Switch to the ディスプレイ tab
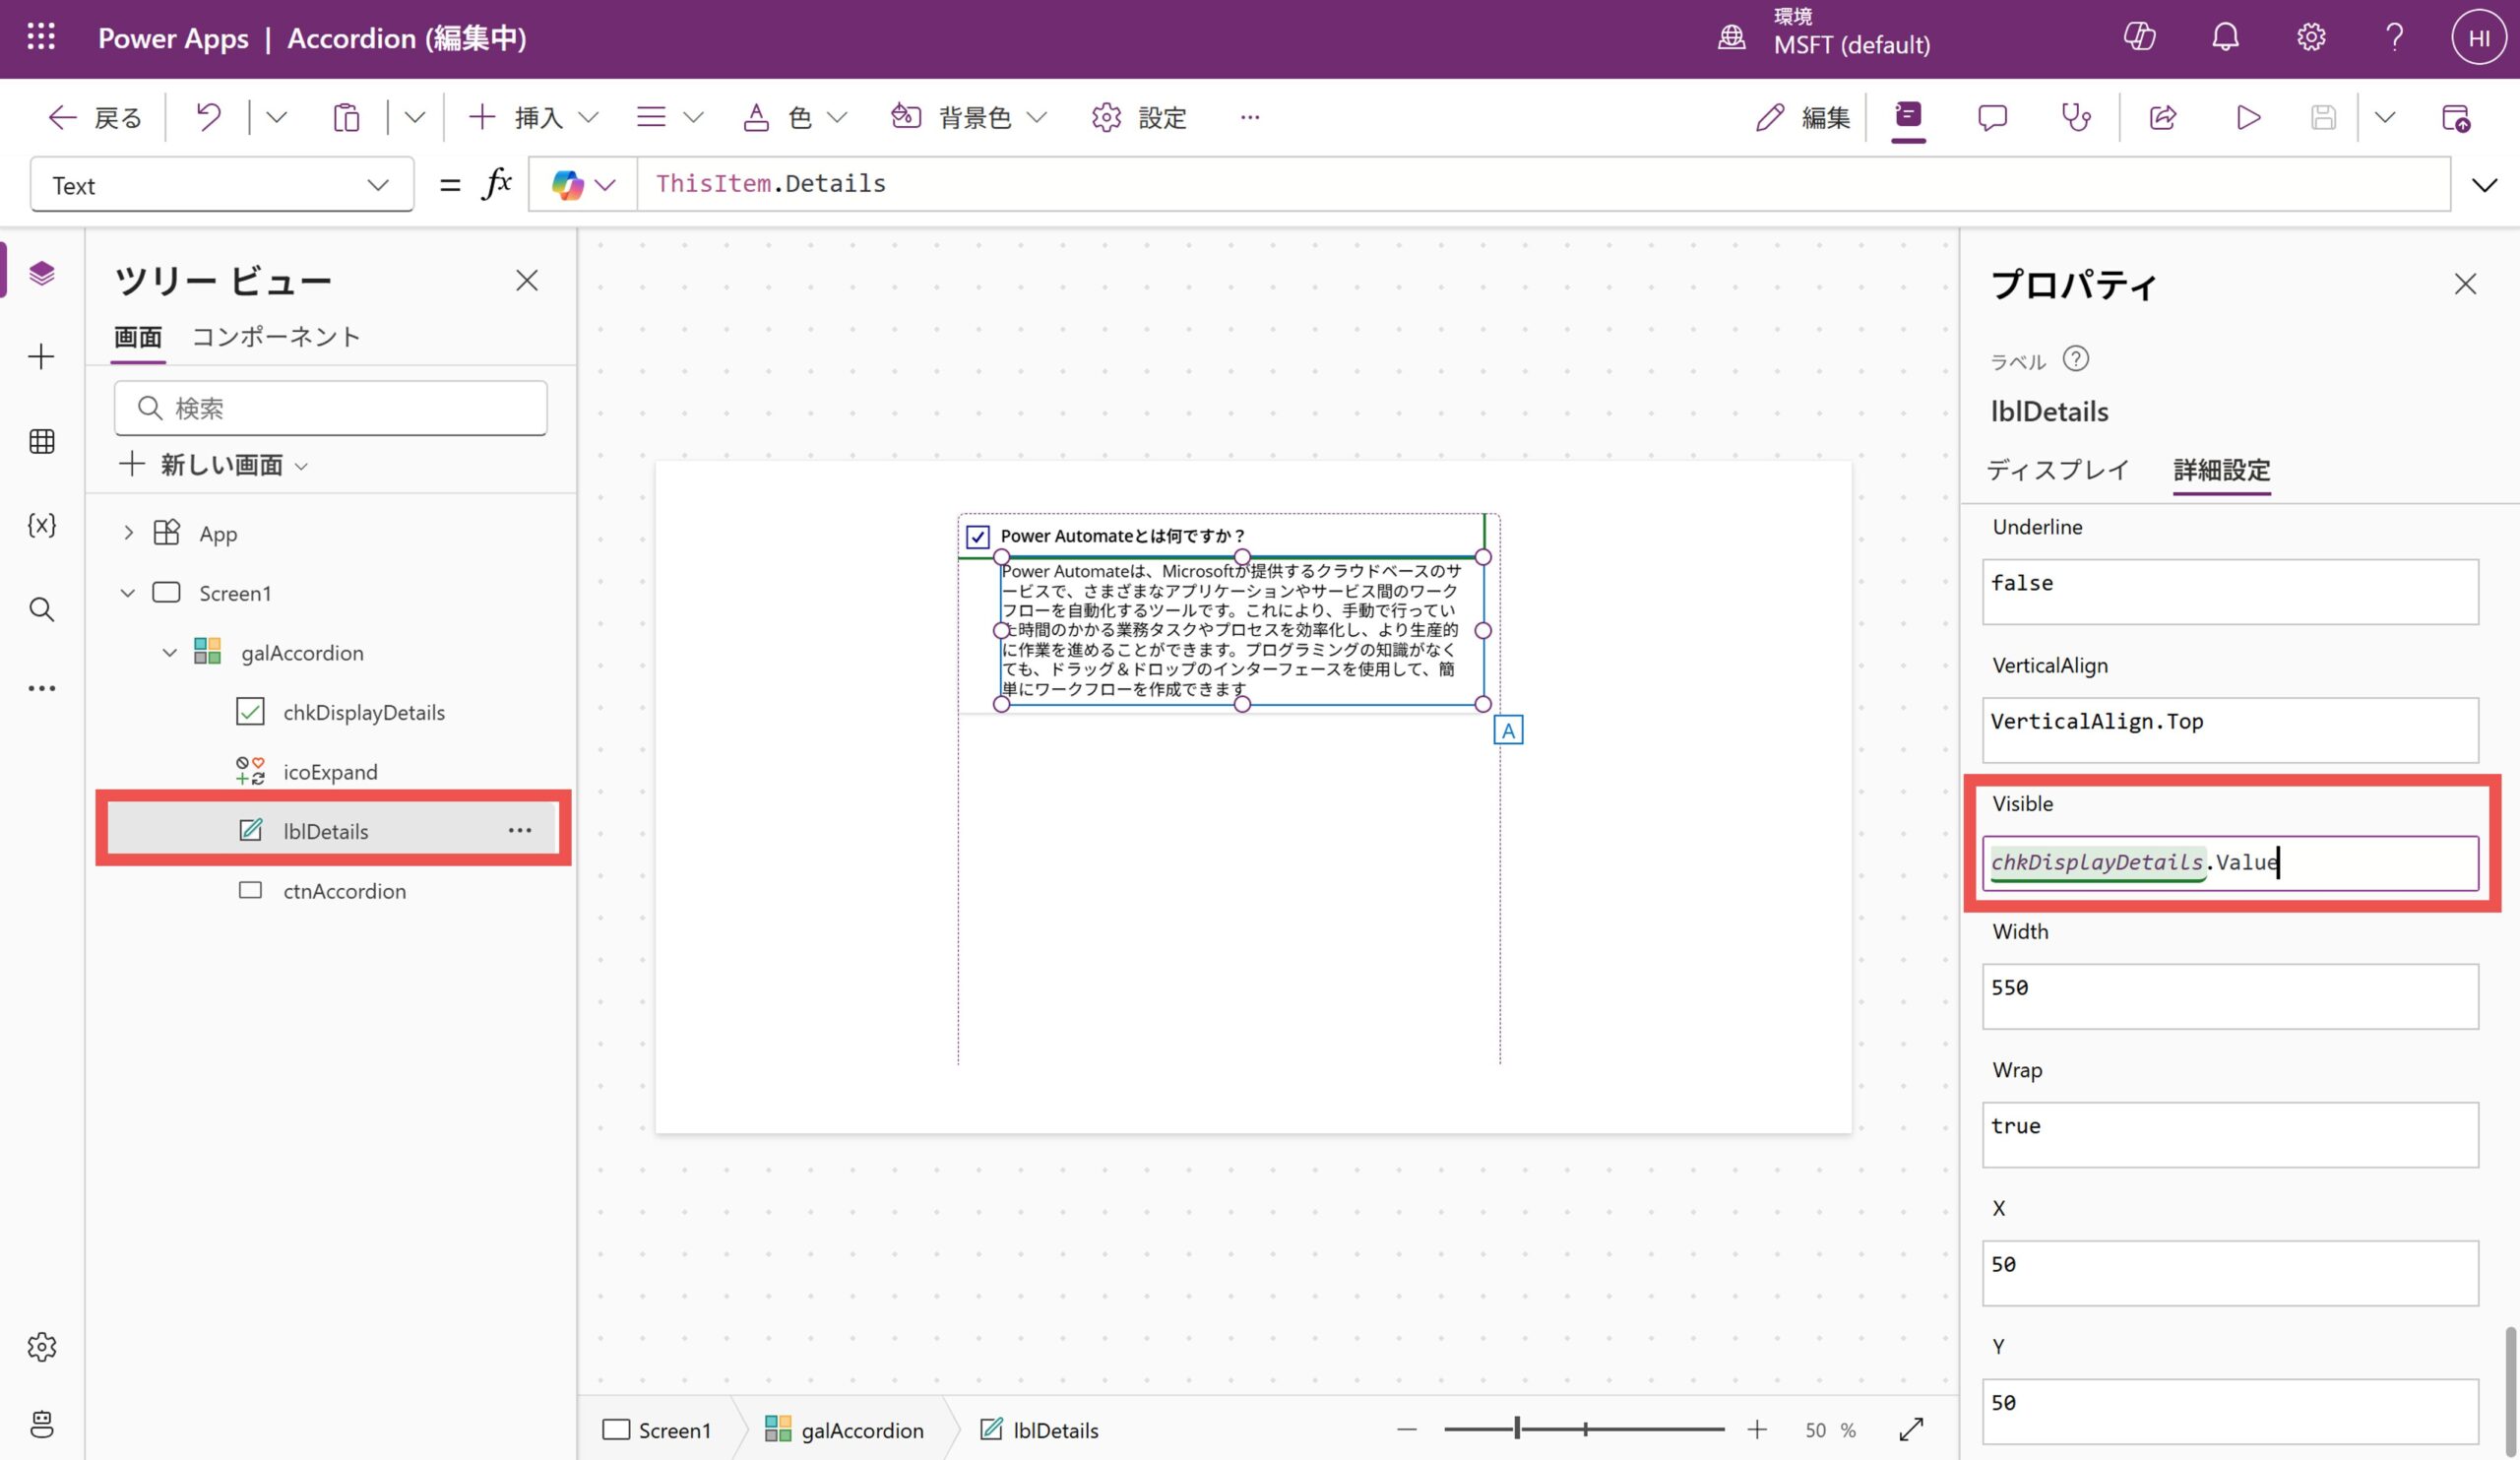This screenshot has width=2520, height=1460. pyautogui.click(x=2057, y=470)
